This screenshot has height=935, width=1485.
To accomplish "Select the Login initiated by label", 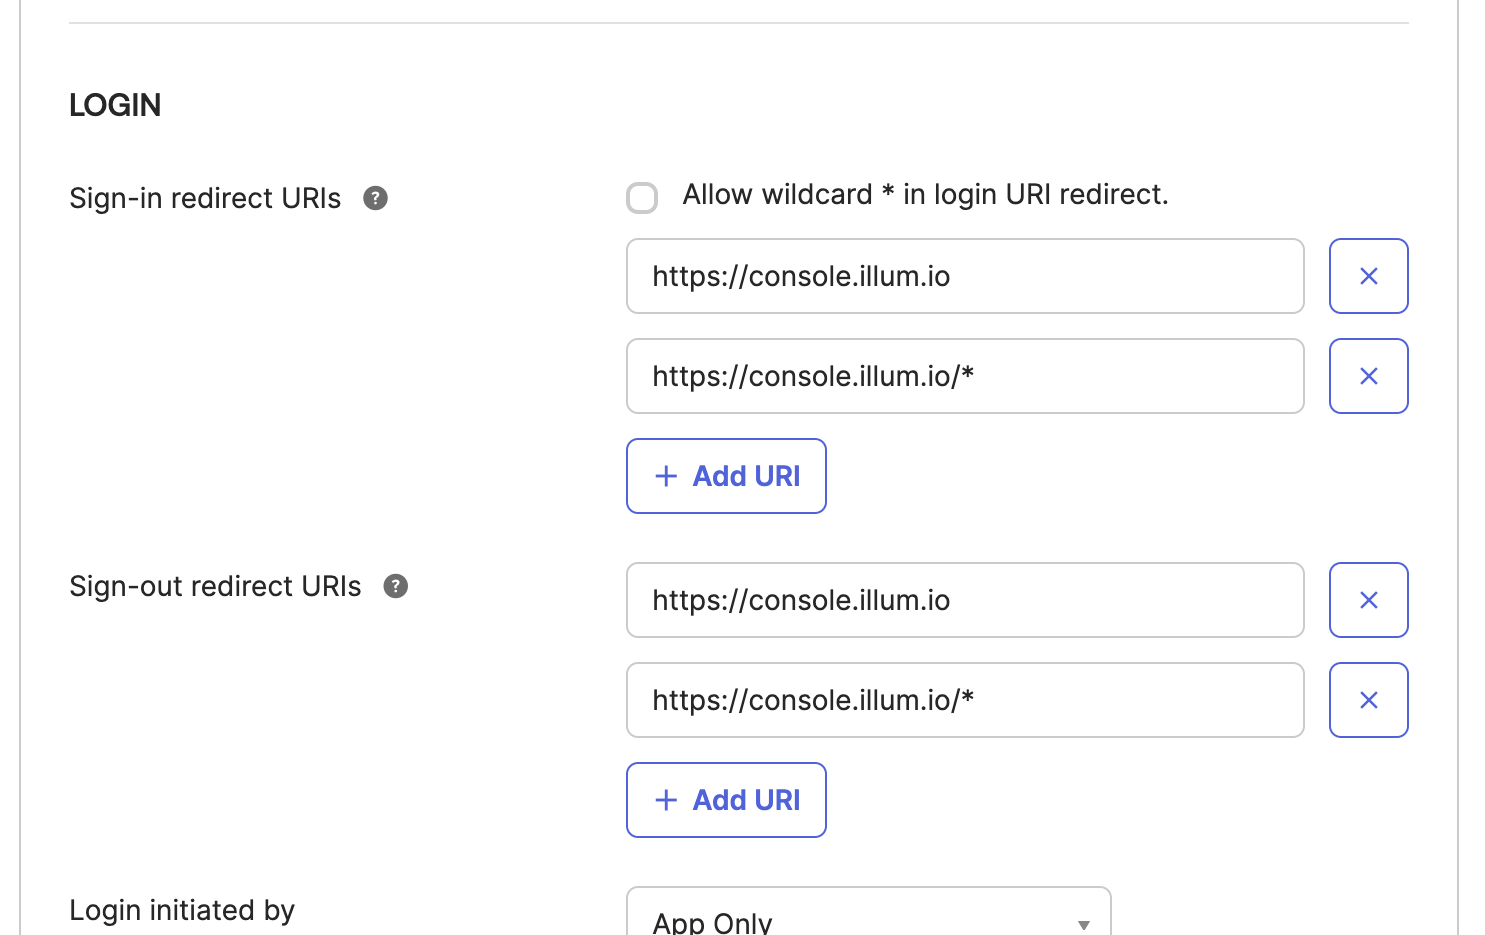I will pyautogui.click(x=182, y=910).
